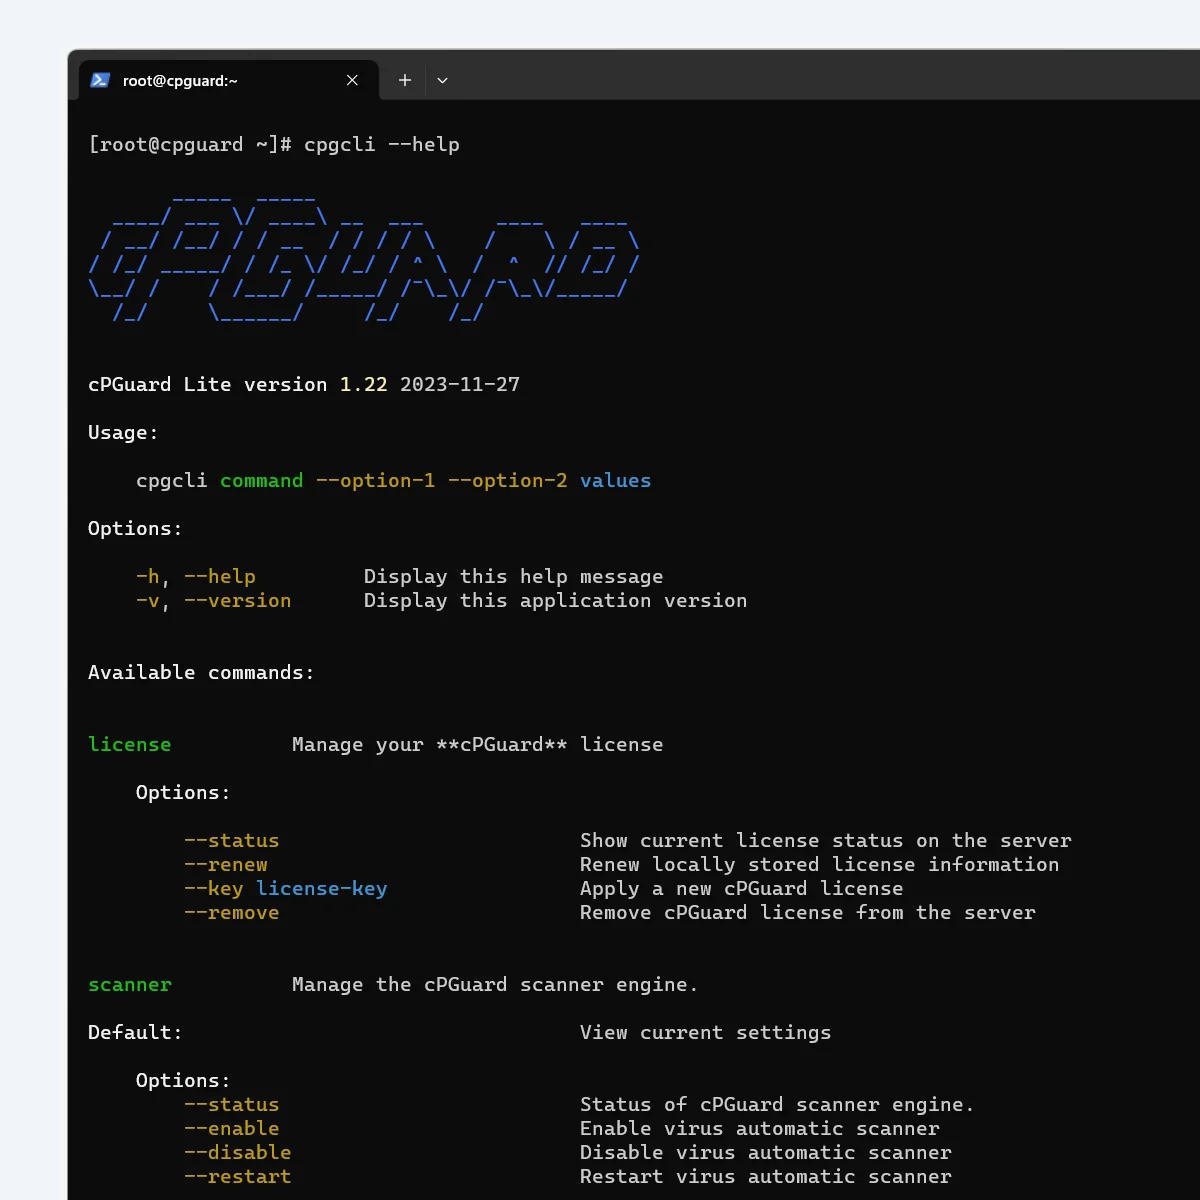Image resolution: width=1200 pixels, height=1200 pixels.
Task: Click the -h, --help option
Action: [196, 576]
